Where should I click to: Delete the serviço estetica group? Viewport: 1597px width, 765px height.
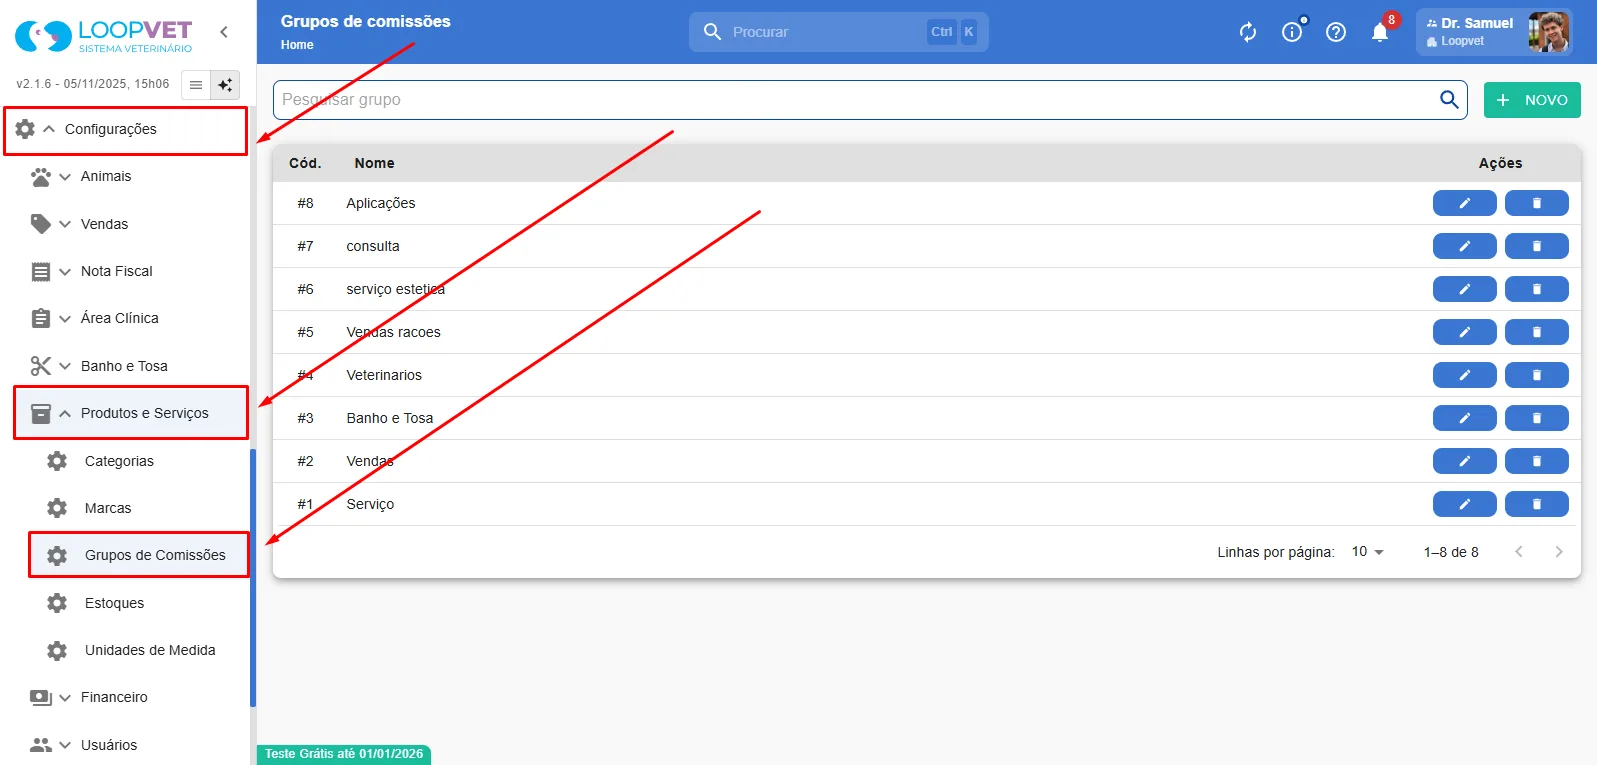pos(1536,289)
